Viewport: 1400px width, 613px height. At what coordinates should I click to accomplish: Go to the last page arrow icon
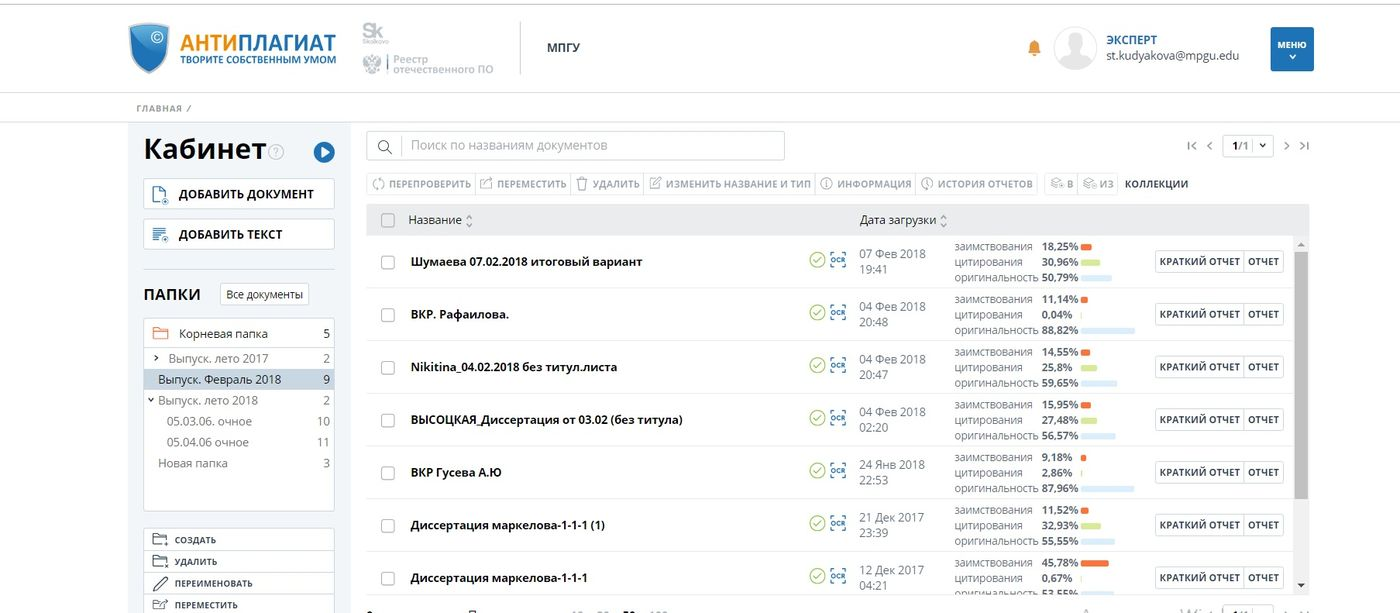coord(1304,146)
